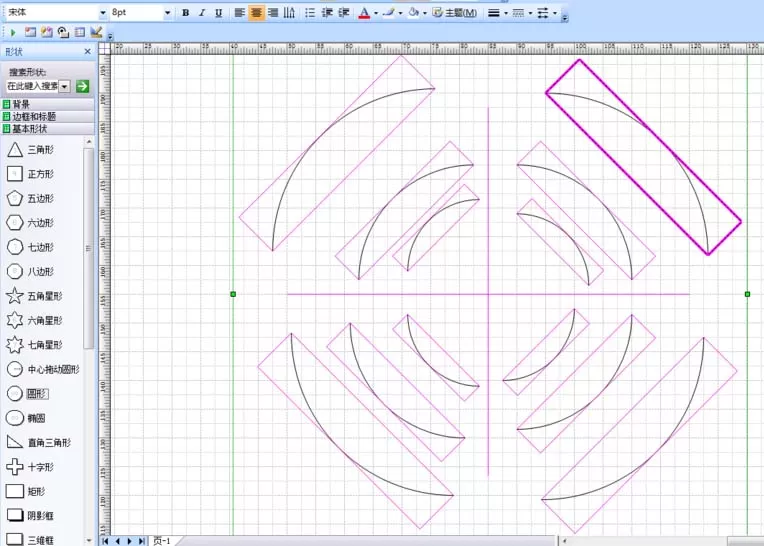This screenshot has width=764, height=546.
Task: Open line color dropdown arrow
Action: 401,13
